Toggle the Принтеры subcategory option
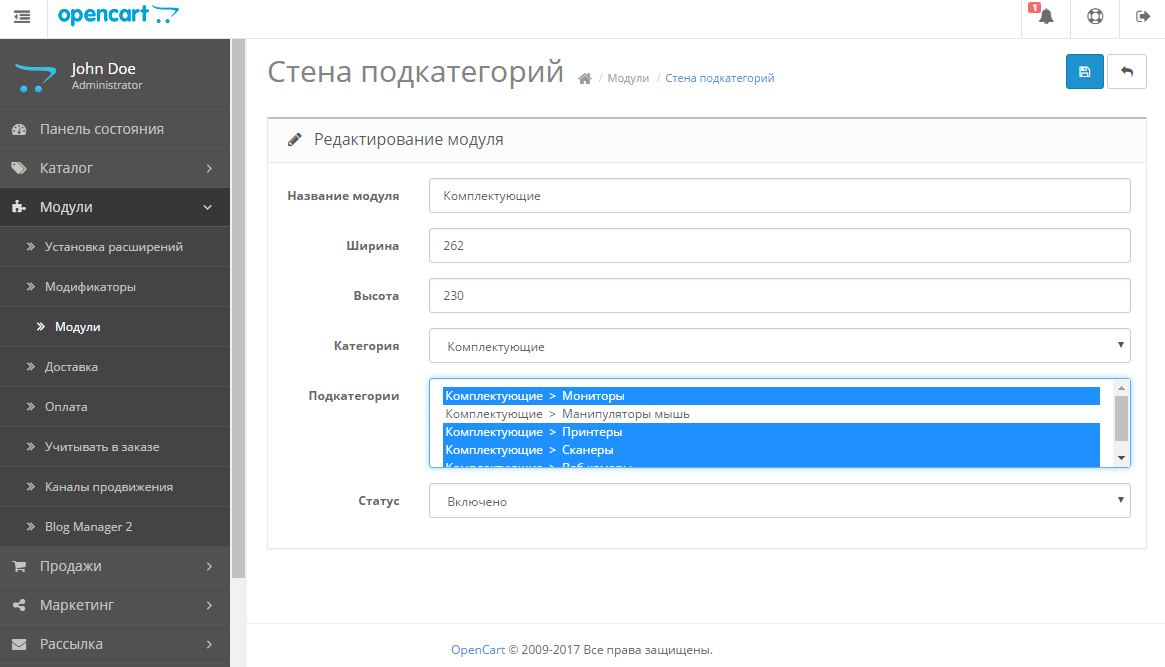Viewport: 1165px width, 667px height. click(x=533, y=432)
